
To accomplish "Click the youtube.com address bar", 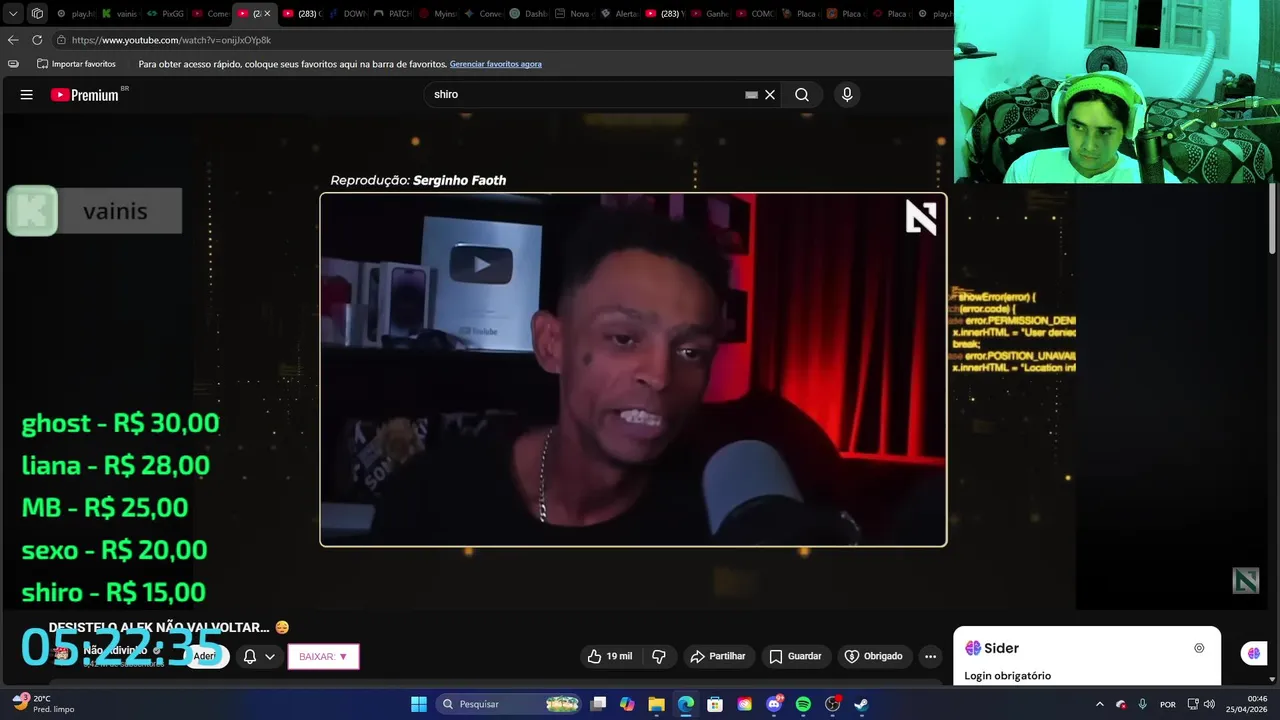I will (x=500, y=40).
